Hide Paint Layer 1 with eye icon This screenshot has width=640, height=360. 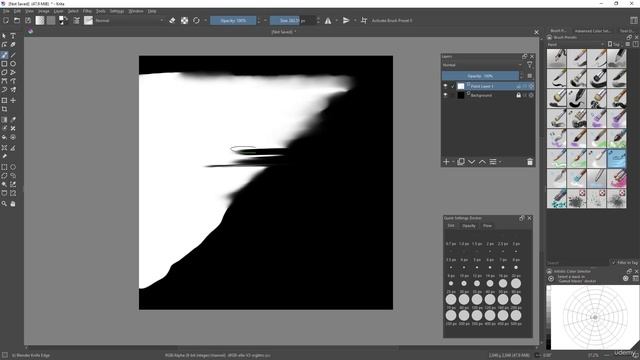pyautogui.click(x=445, y=86)
